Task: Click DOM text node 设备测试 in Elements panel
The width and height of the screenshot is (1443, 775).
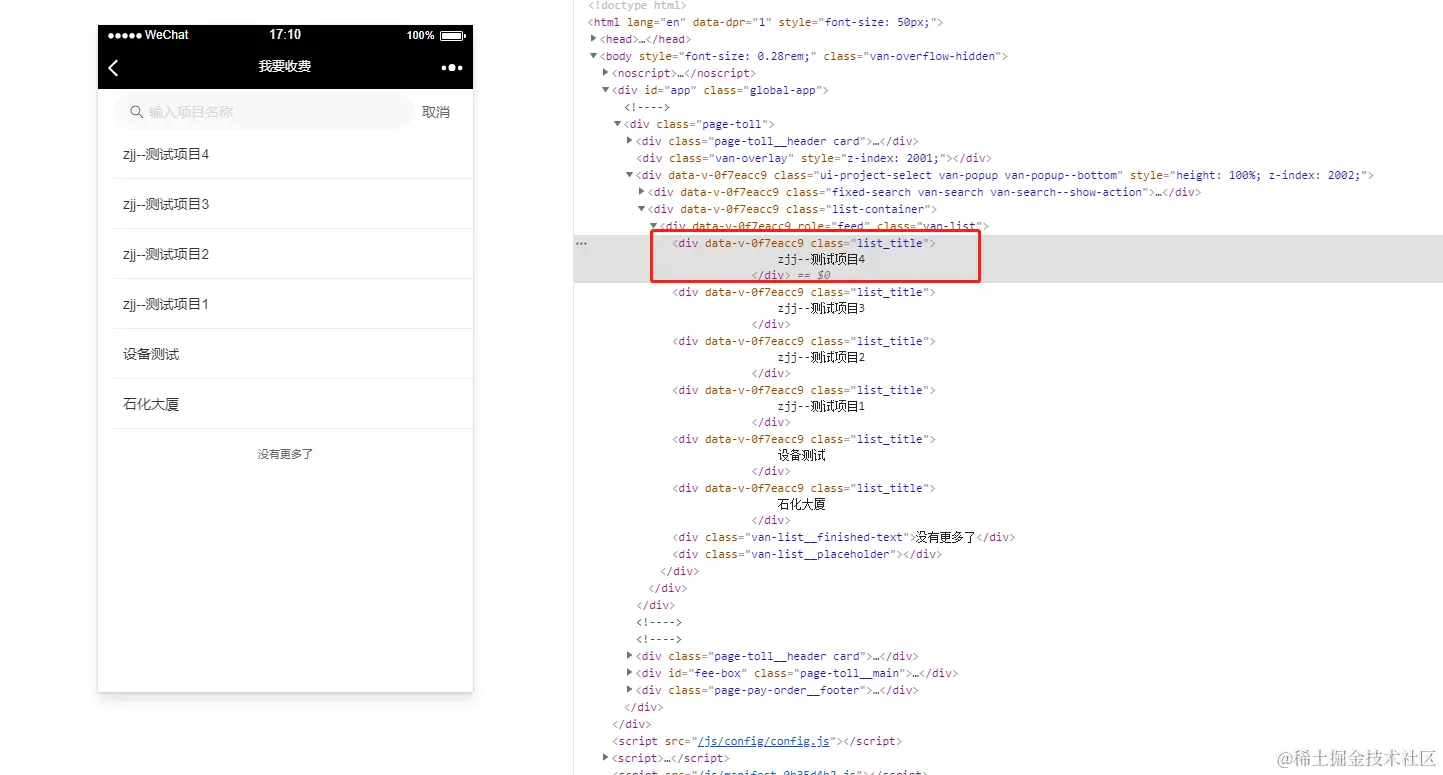Action: point(802,455)
